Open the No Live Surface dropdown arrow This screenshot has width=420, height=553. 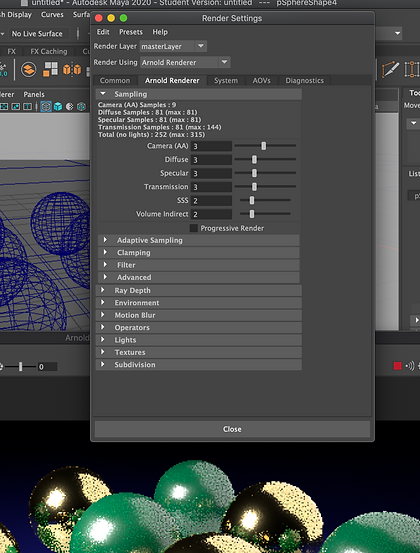point(2,34)
